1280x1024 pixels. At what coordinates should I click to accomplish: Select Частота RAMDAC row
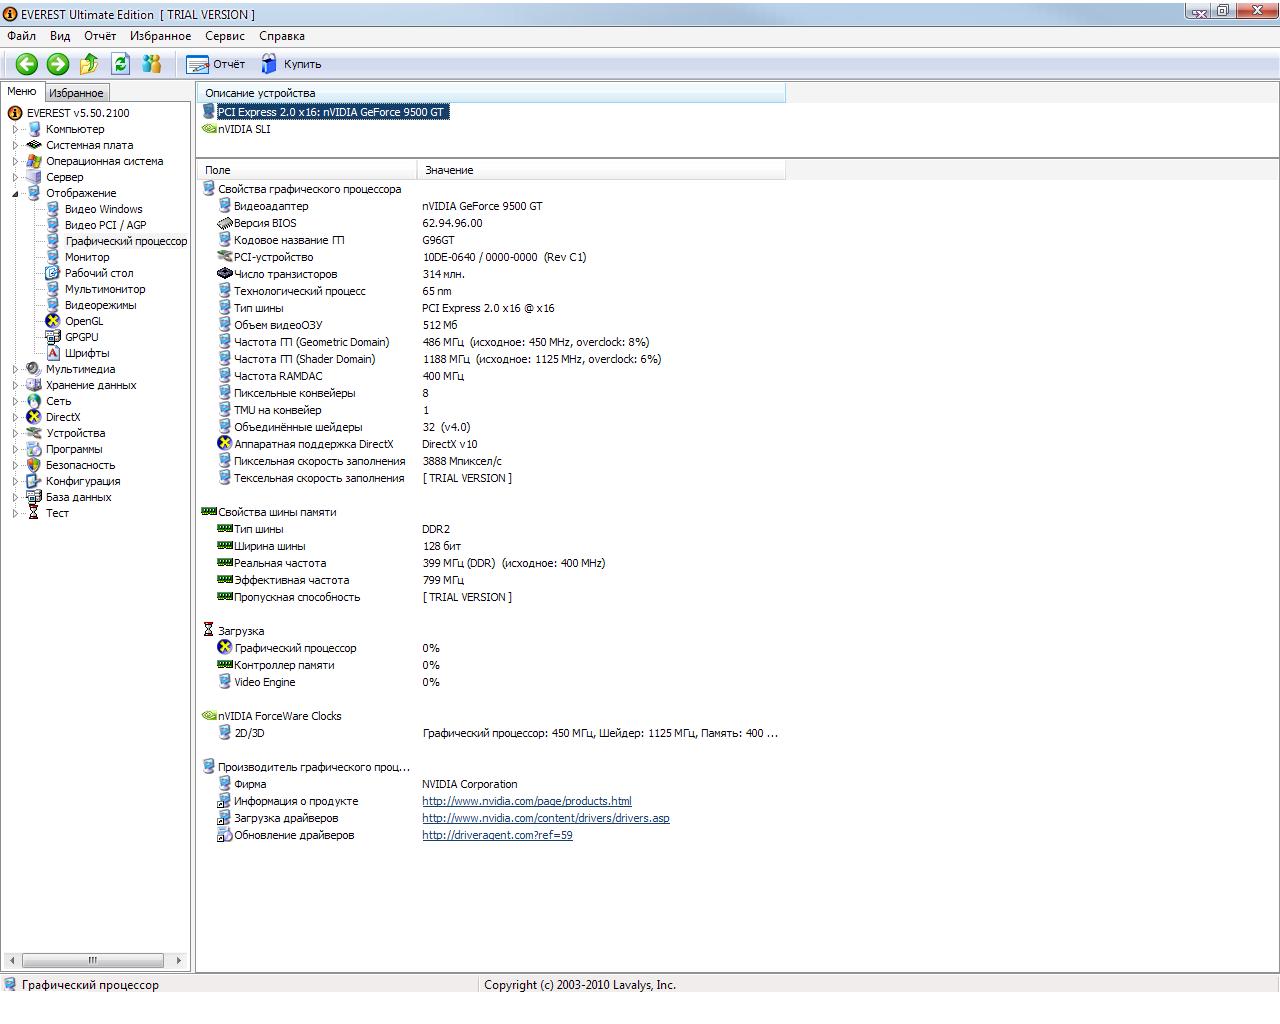[x=490, y=376]
